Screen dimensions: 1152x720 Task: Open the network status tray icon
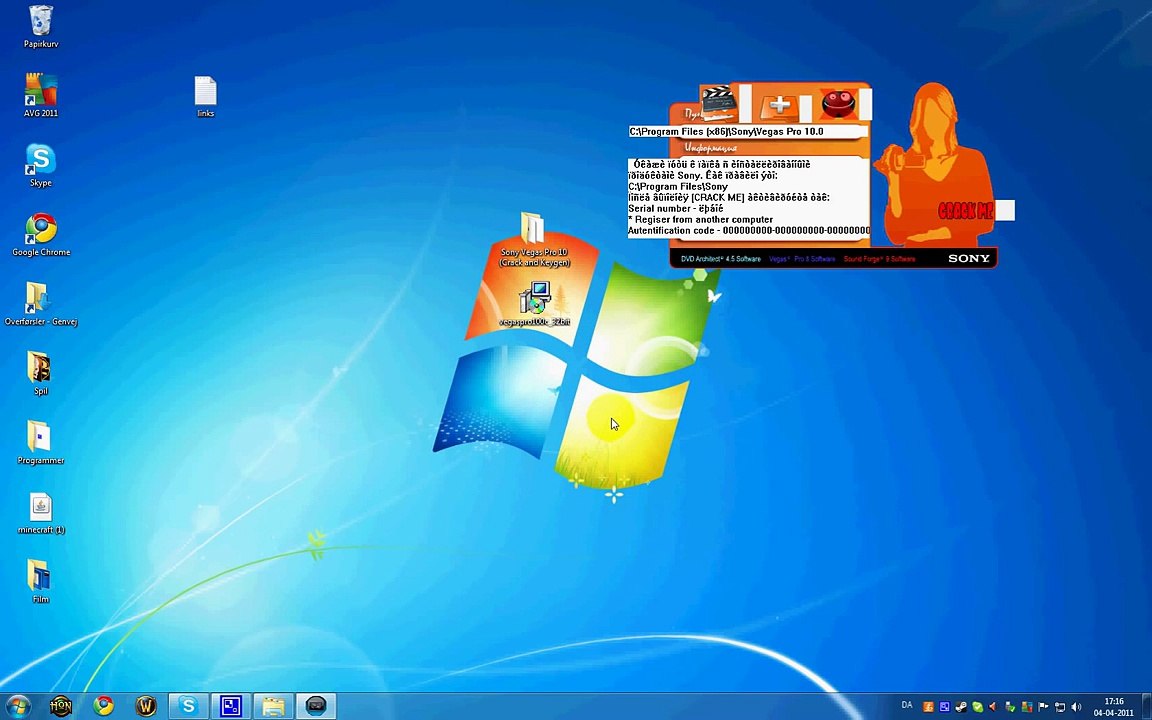[x=1059, y=707]
